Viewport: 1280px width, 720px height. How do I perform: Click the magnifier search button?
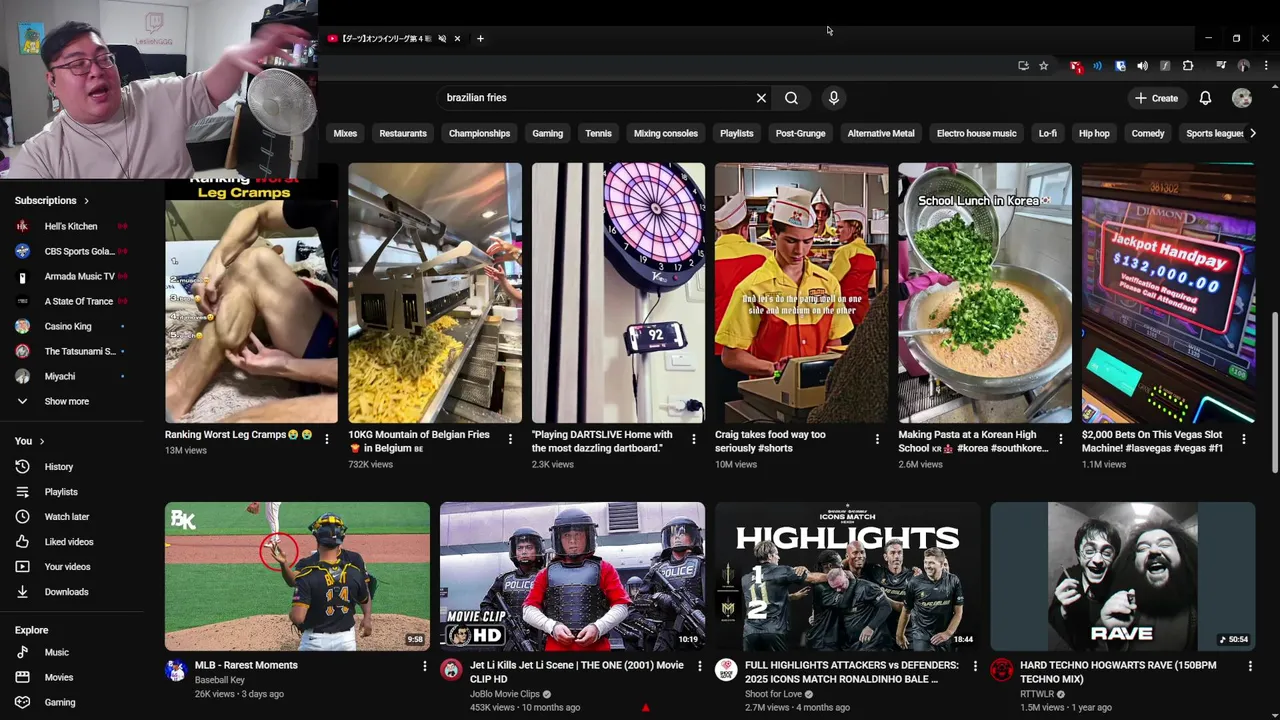(791, 98)
